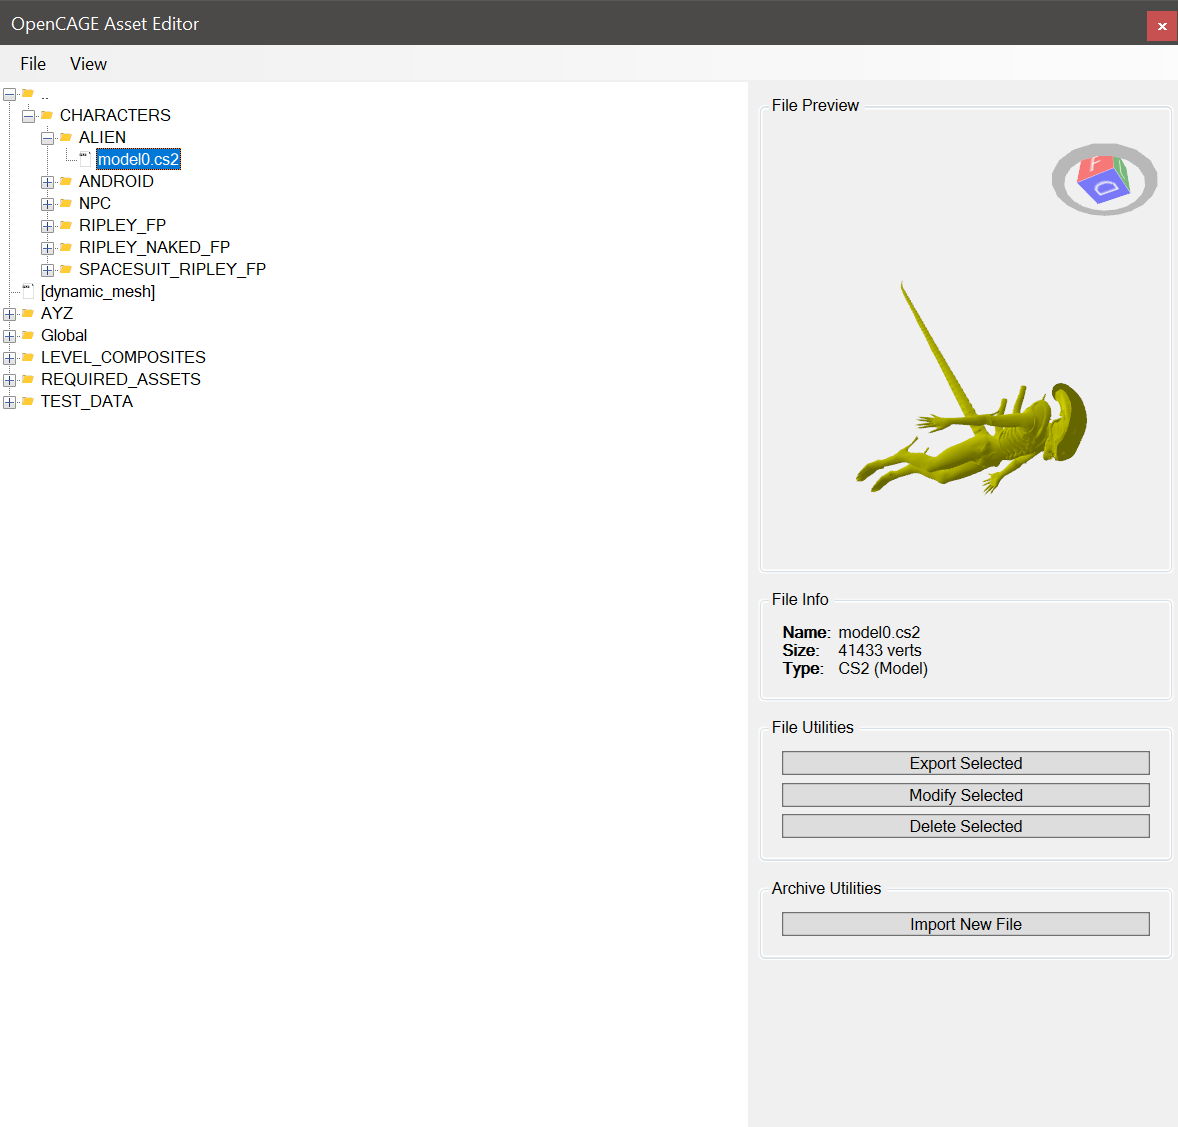Click the [dynamic_mesh] file icon
The image size is (1178, 1127).
pyautogui.click(x=28, y=291)
